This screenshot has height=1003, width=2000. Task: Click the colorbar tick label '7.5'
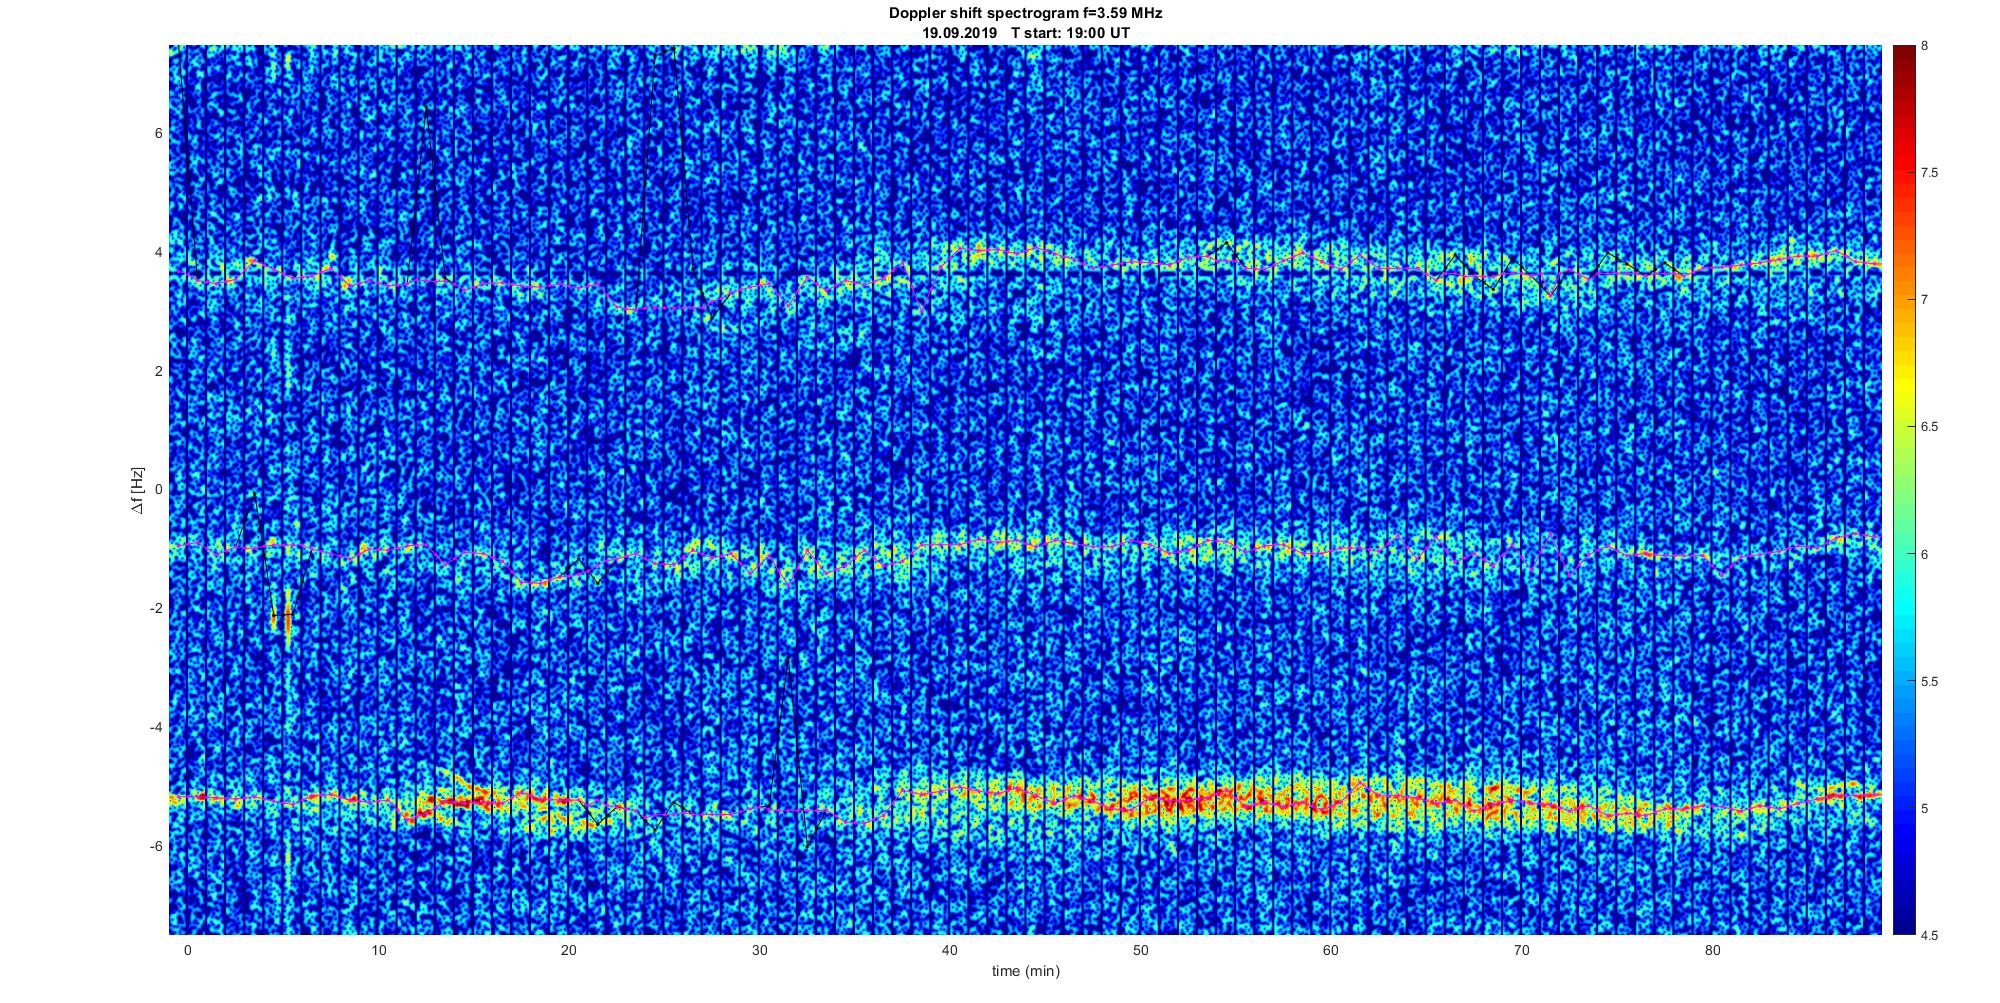[1930, 173]
